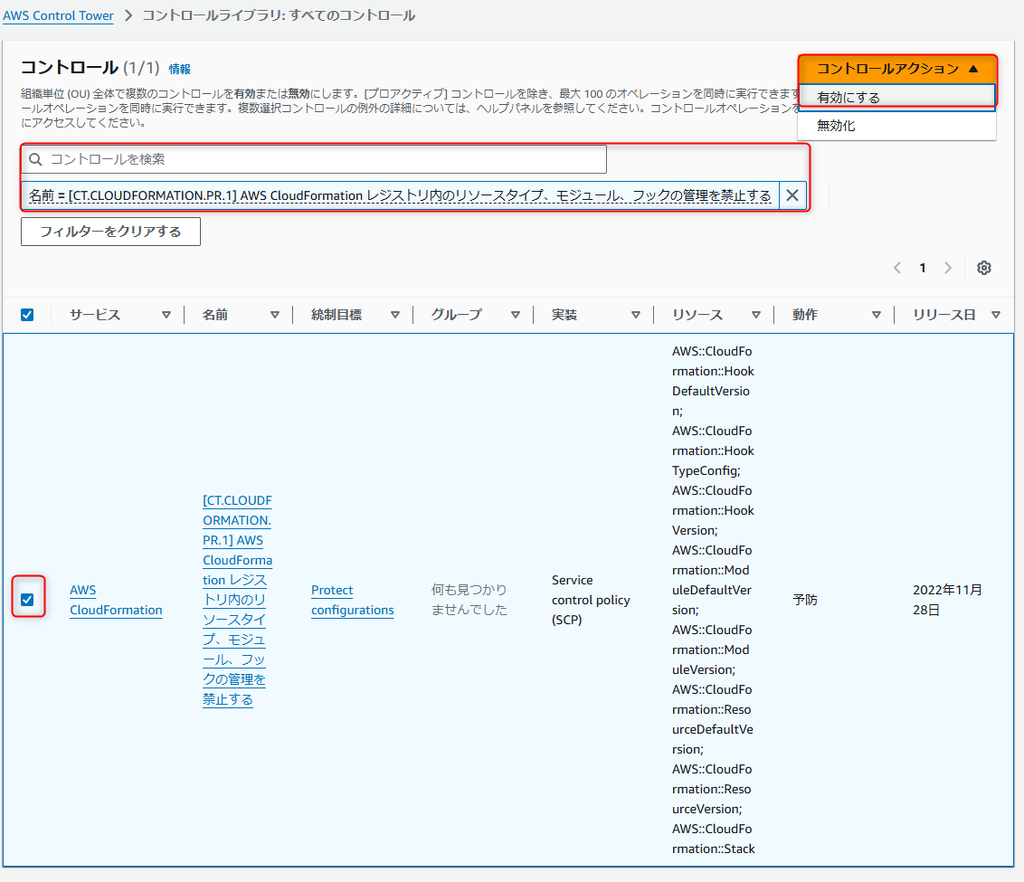Image resolution: width=1024 pixels, height=882 pixels.
Task: Select page number 1
Action: (922, 268)
